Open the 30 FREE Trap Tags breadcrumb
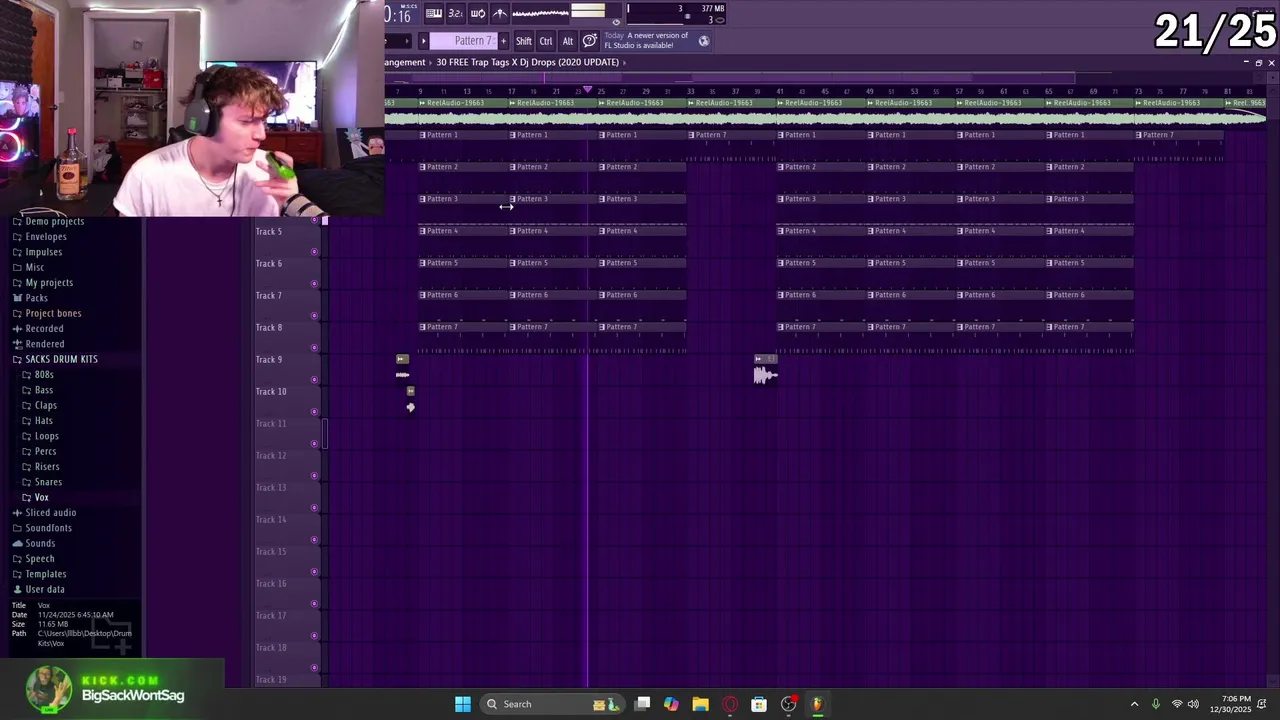The image size is (1280, 720). coord(527,62)
